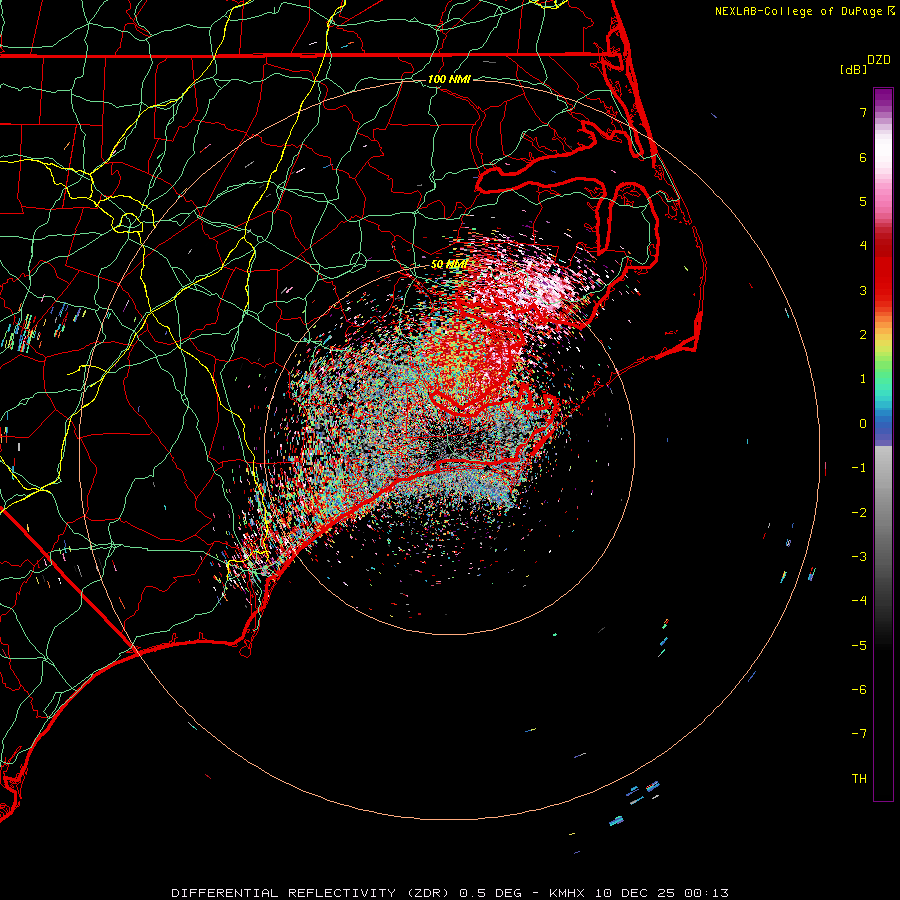The height and width of the screenshot is (900, 900).
Task: Click the '50 NMI' range ring label
Action: (x=449, y=264)
